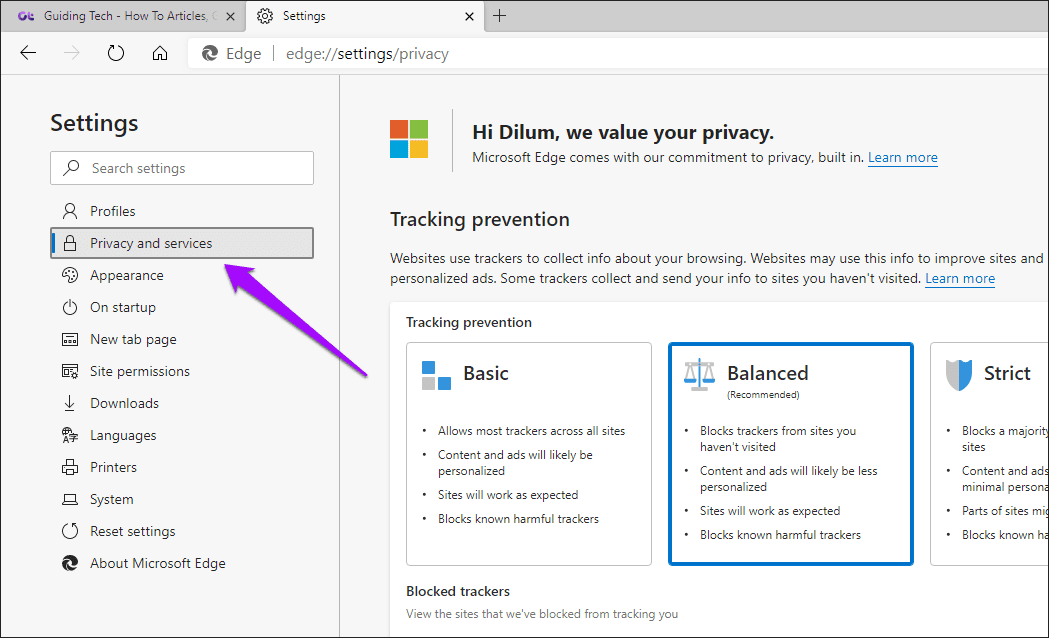The width and height of the screenshot is (1049, 638).
Task: Follow Learn more link about trackers
Action: tap(959, 279)
